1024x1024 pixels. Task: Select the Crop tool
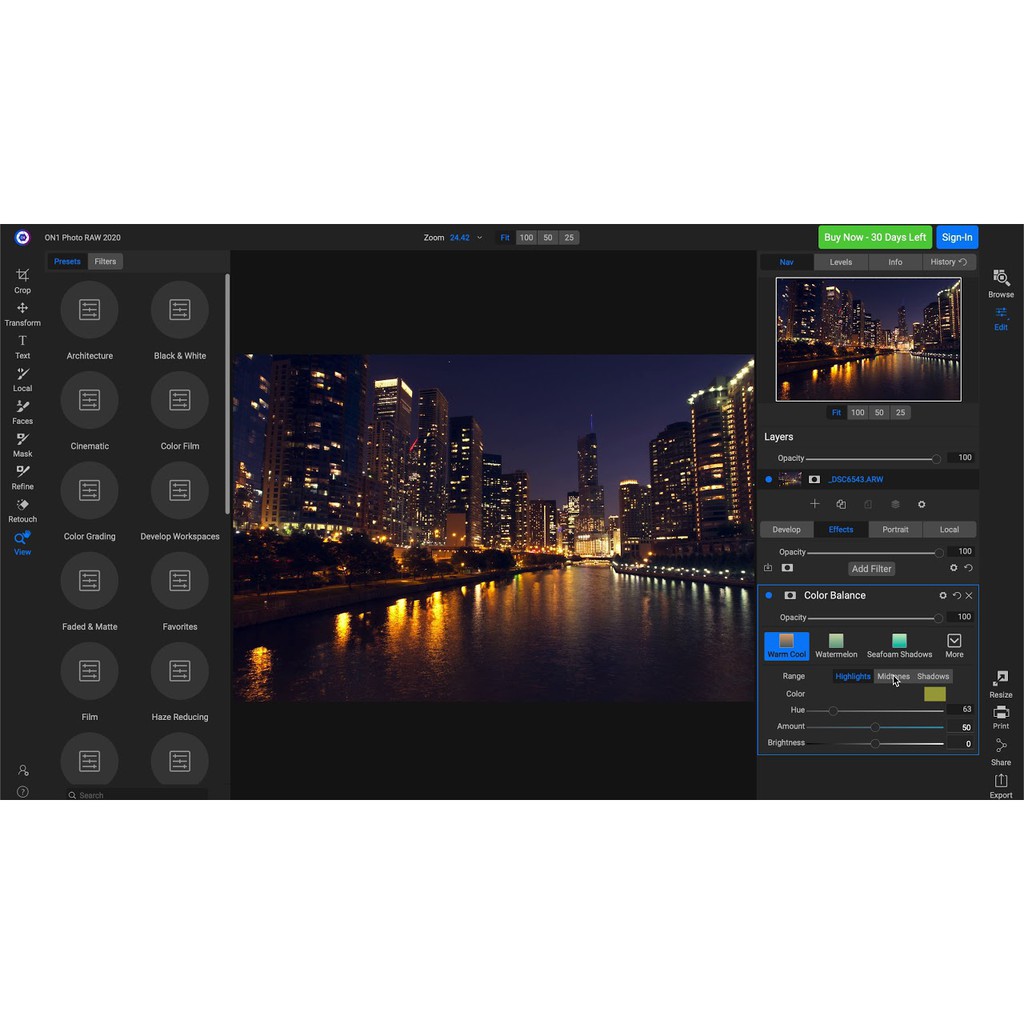(22, 279)
